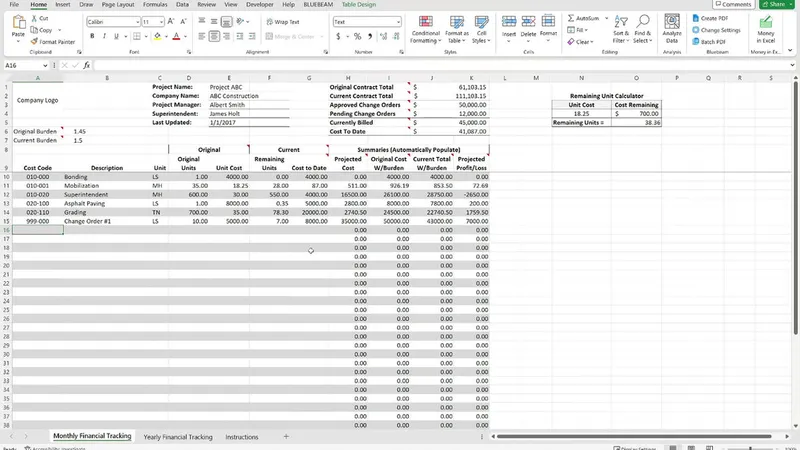The width and height of the screenshot is (800, 450).
Task: Open the Sort & Filter menu
Action: (x=621, y=30)
